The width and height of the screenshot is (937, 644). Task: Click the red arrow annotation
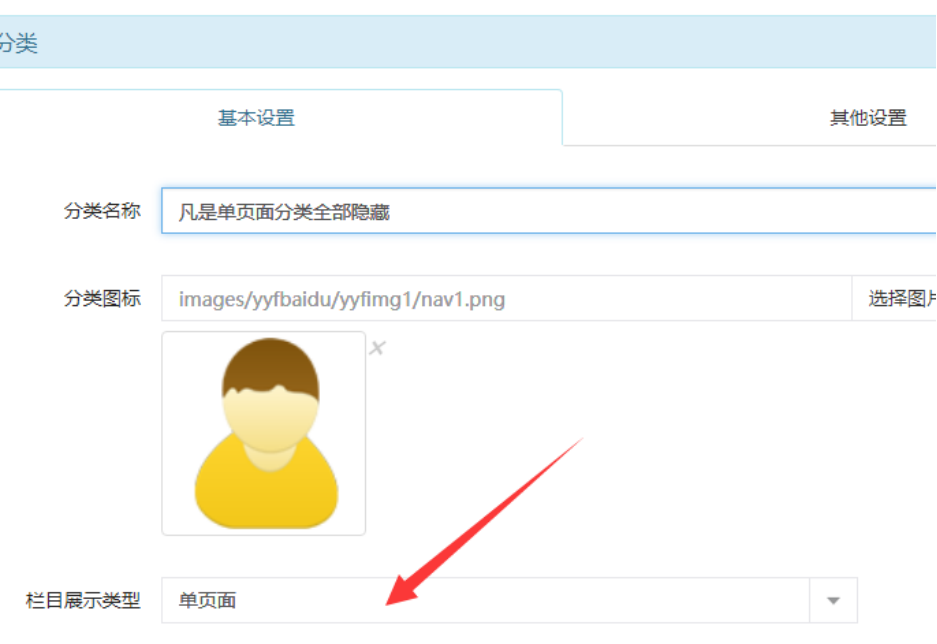pyautogui.click(x=484, y=521)
